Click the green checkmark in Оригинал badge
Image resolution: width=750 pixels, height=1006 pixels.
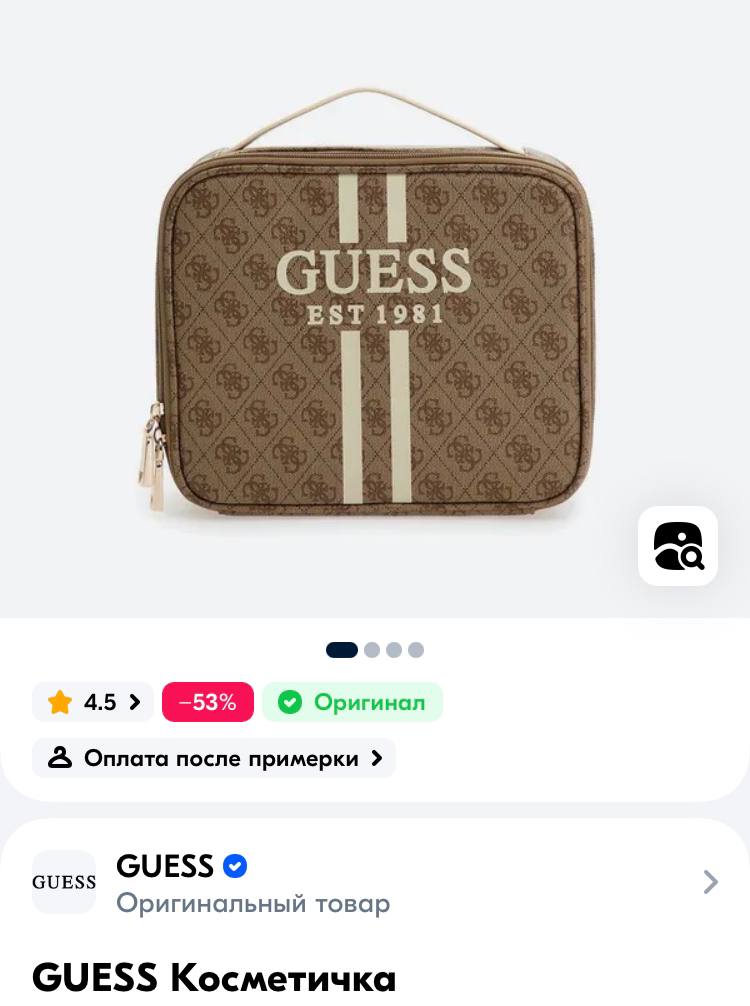[x=289, y=702]
